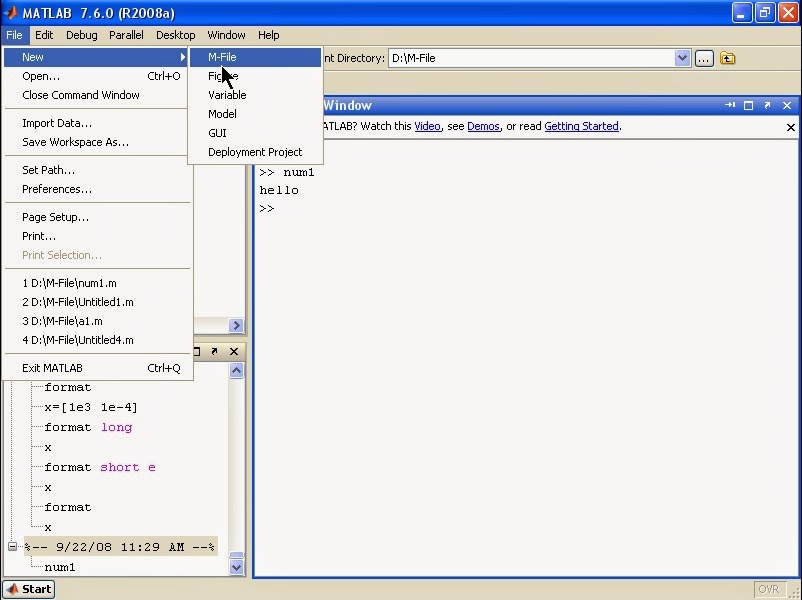This screenshot has height=600, width=802.
Task: Open the MATLAB Start menu
Action: 28,589
